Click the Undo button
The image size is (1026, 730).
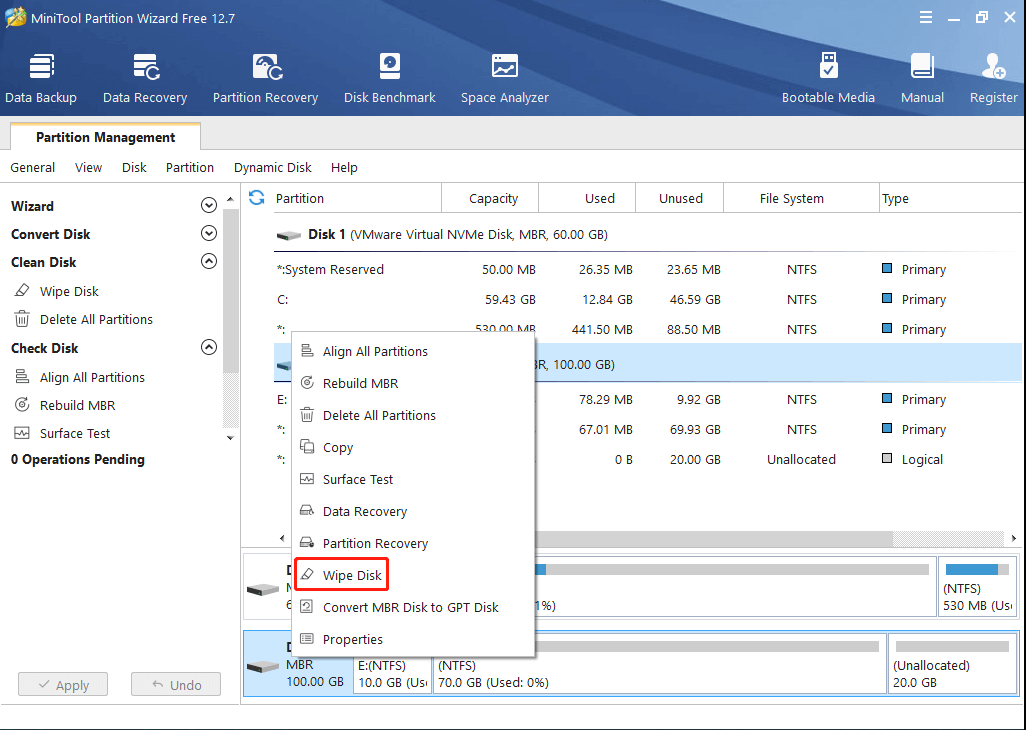(x=176, y=684)
